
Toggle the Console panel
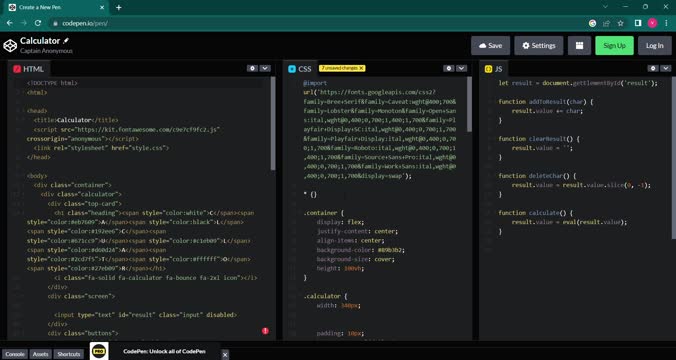point(15,354)
